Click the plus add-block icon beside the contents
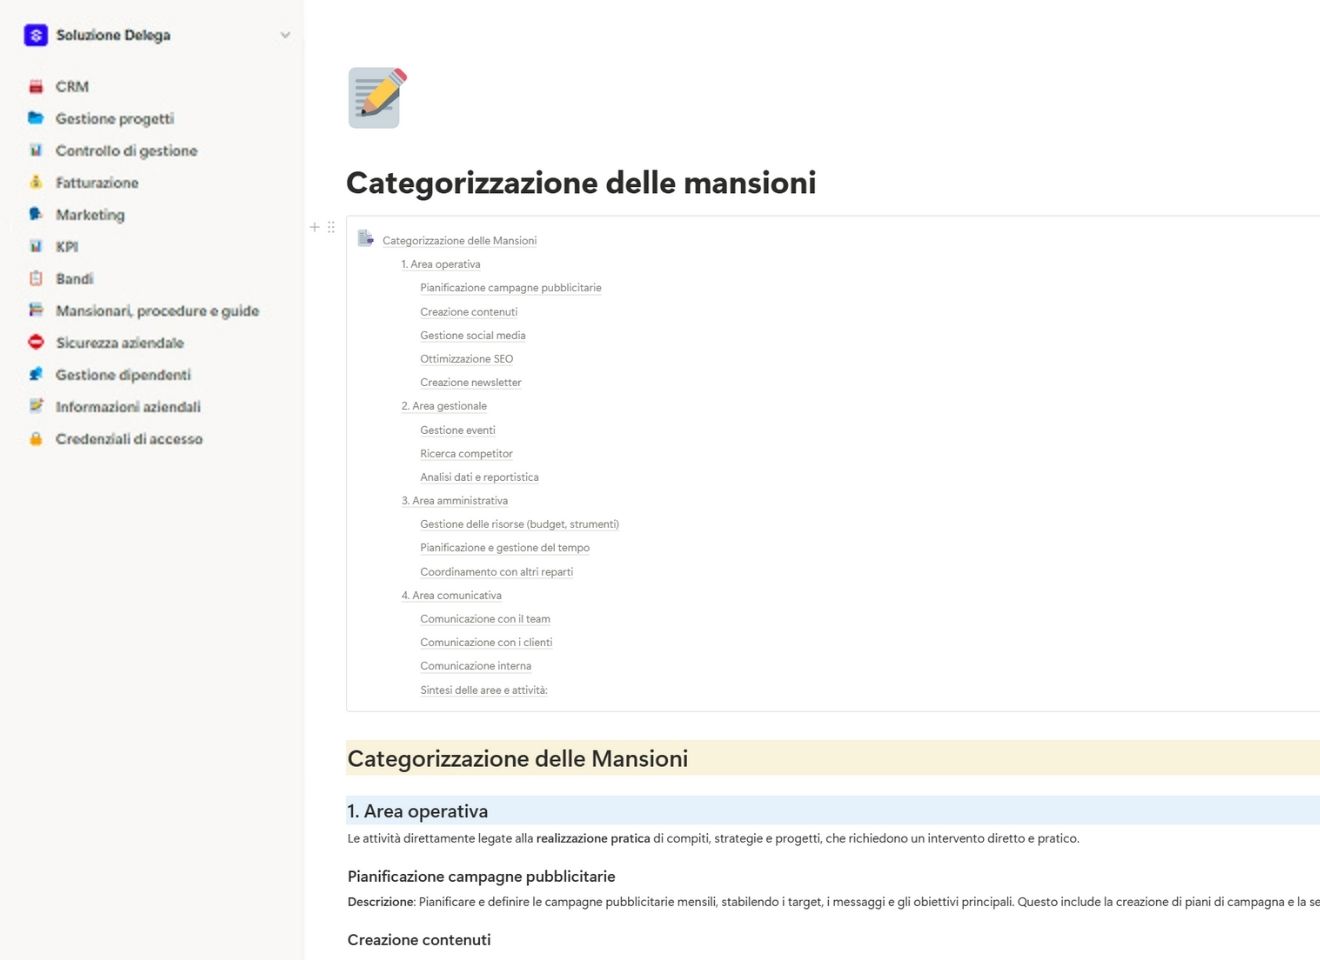This screenshot has height=960, width=1320. 314,227
